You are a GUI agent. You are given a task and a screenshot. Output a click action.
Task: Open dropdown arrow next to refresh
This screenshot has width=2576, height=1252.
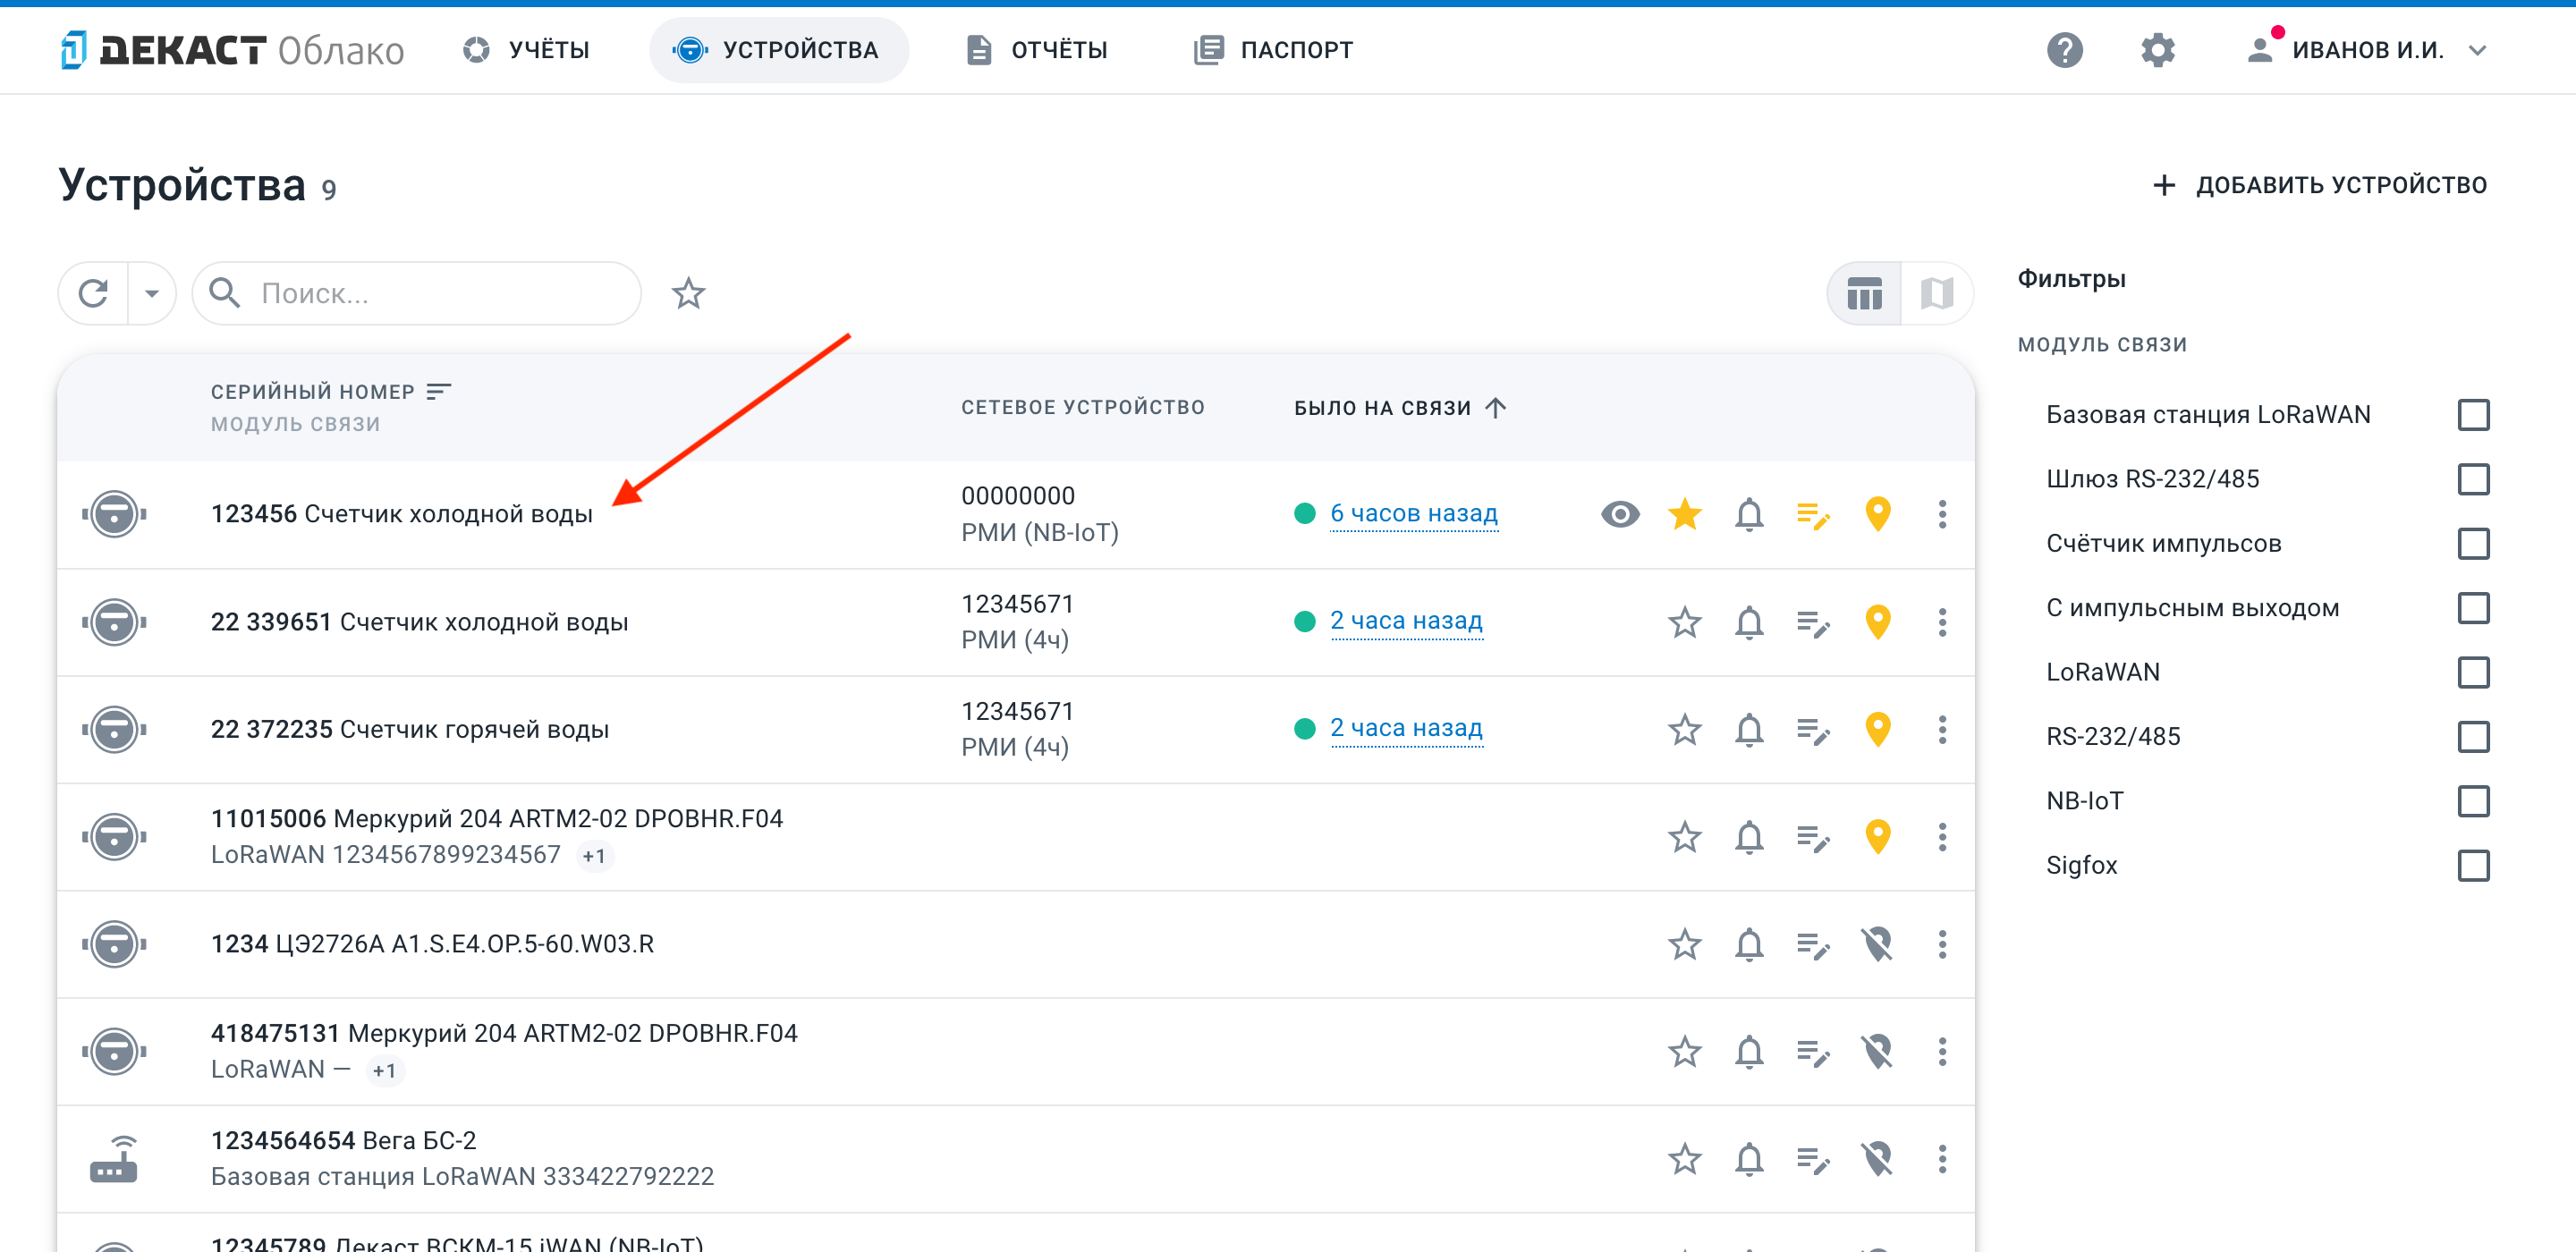(x=151, y=293)
